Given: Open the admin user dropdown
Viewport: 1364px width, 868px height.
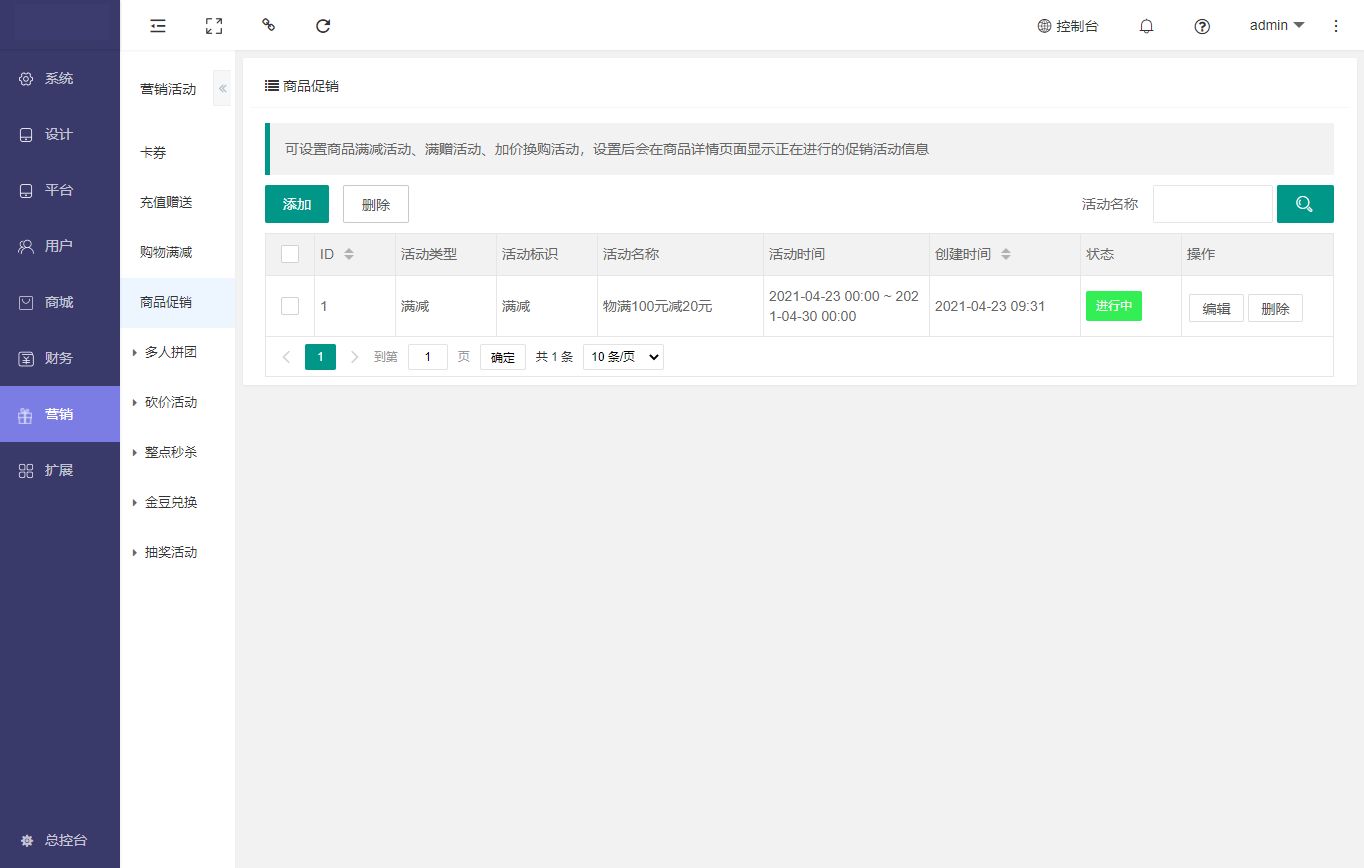Looking at the screenshot, I should [1277, 26].
